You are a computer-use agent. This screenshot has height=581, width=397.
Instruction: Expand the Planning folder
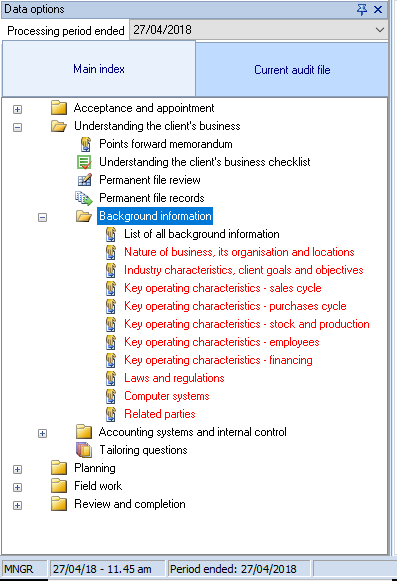click(17, 469)
